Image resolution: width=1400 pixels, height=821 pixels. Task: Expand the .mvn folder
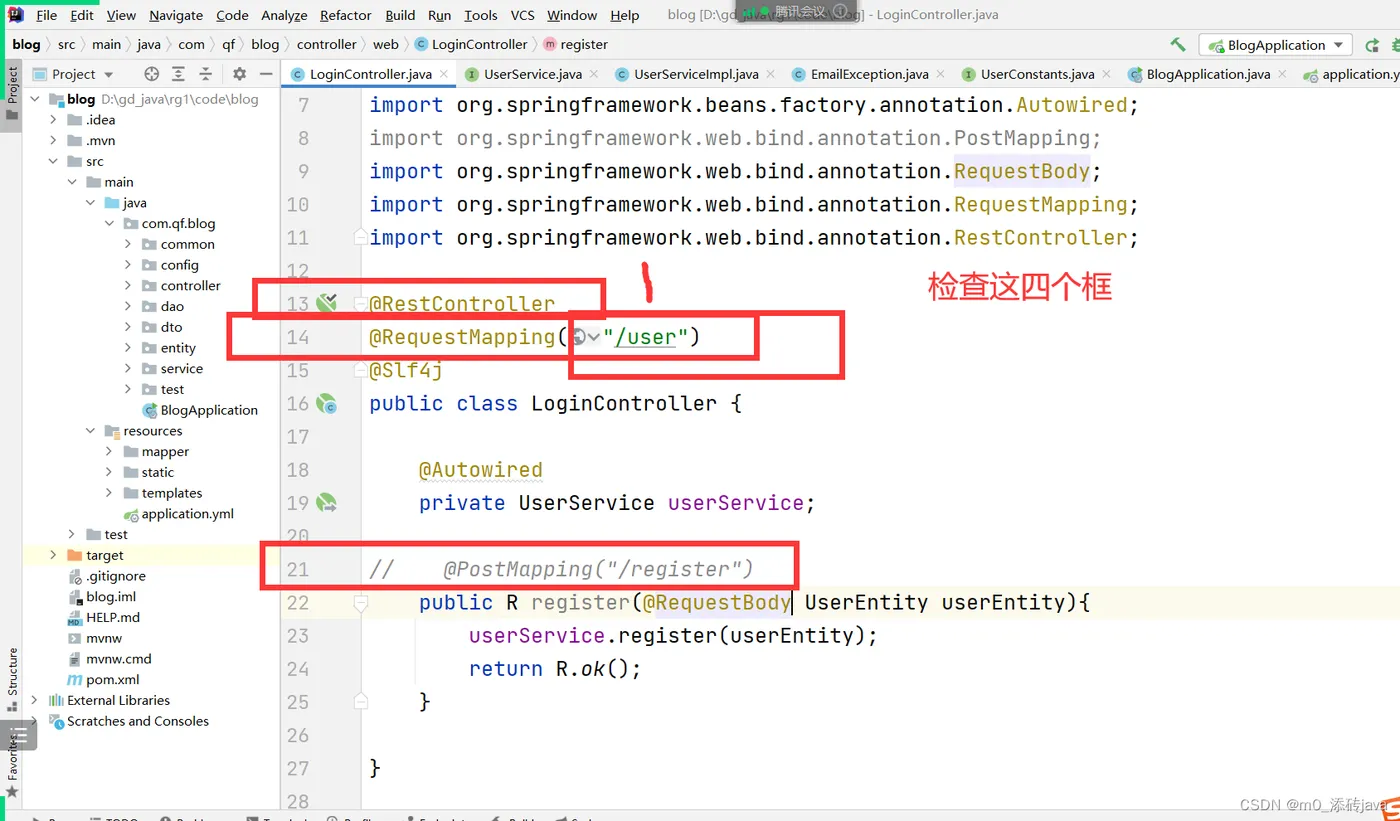55,141
